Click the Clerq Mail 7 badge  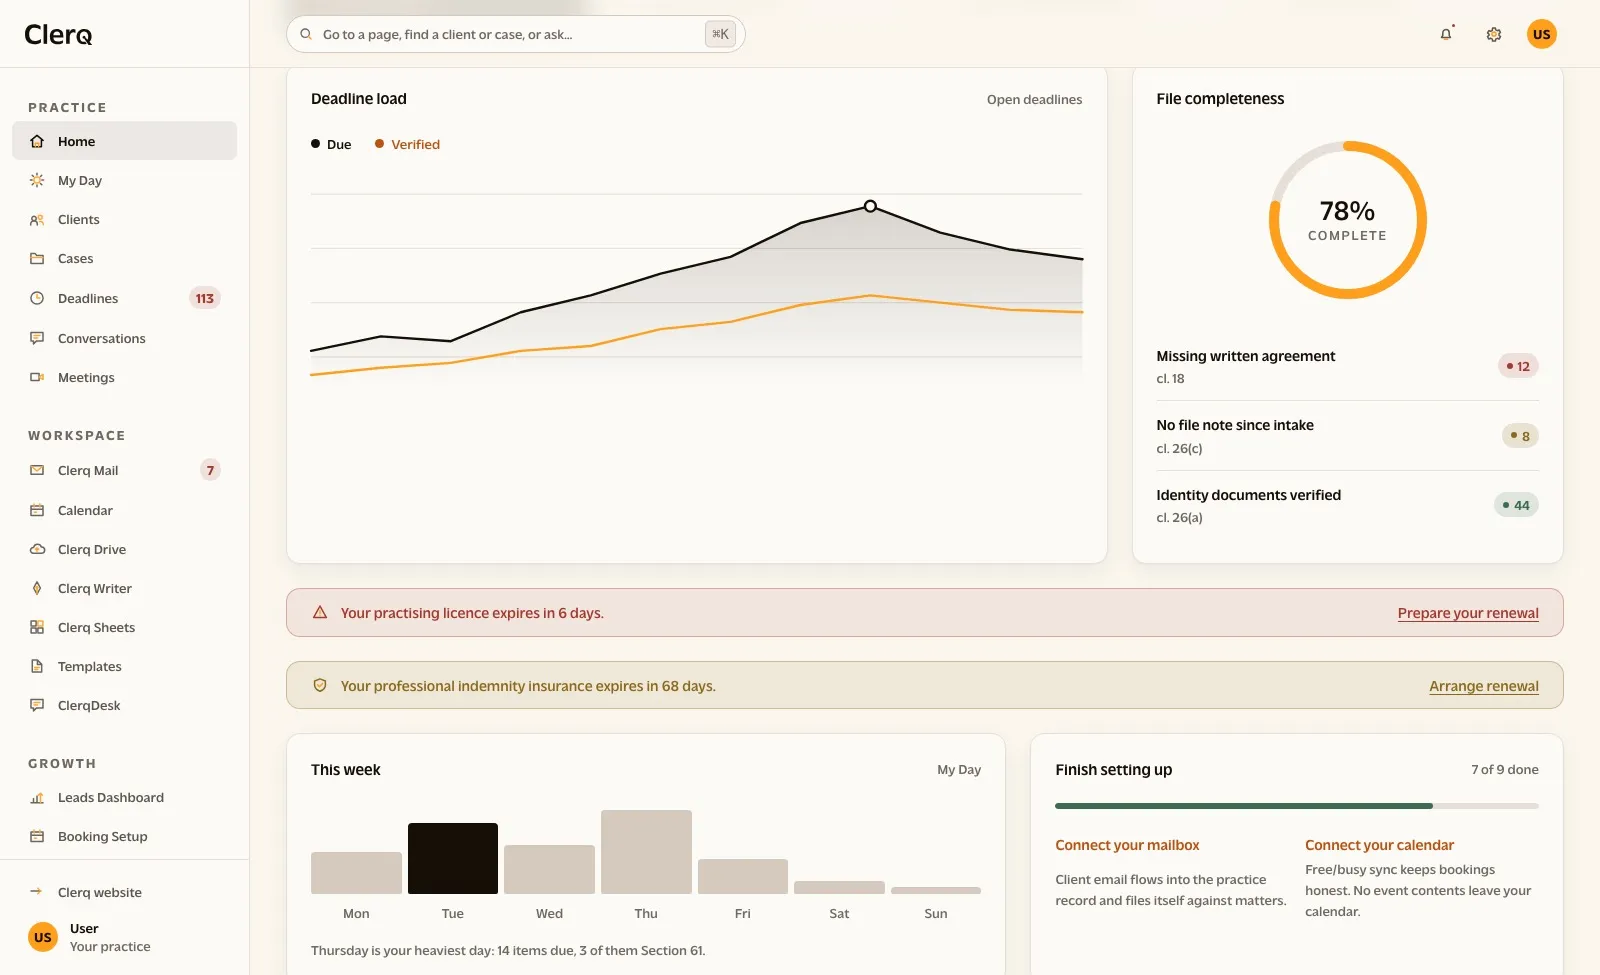(210, 470)
